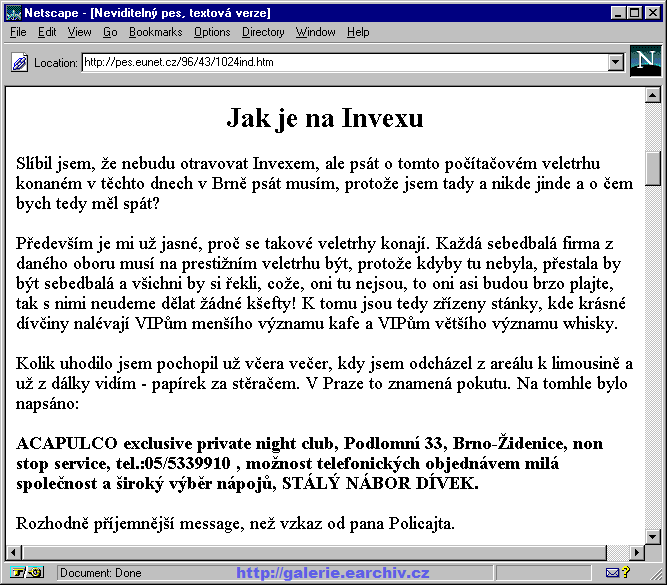
Task: Click the security key icon in status bar
Action: 27,573
